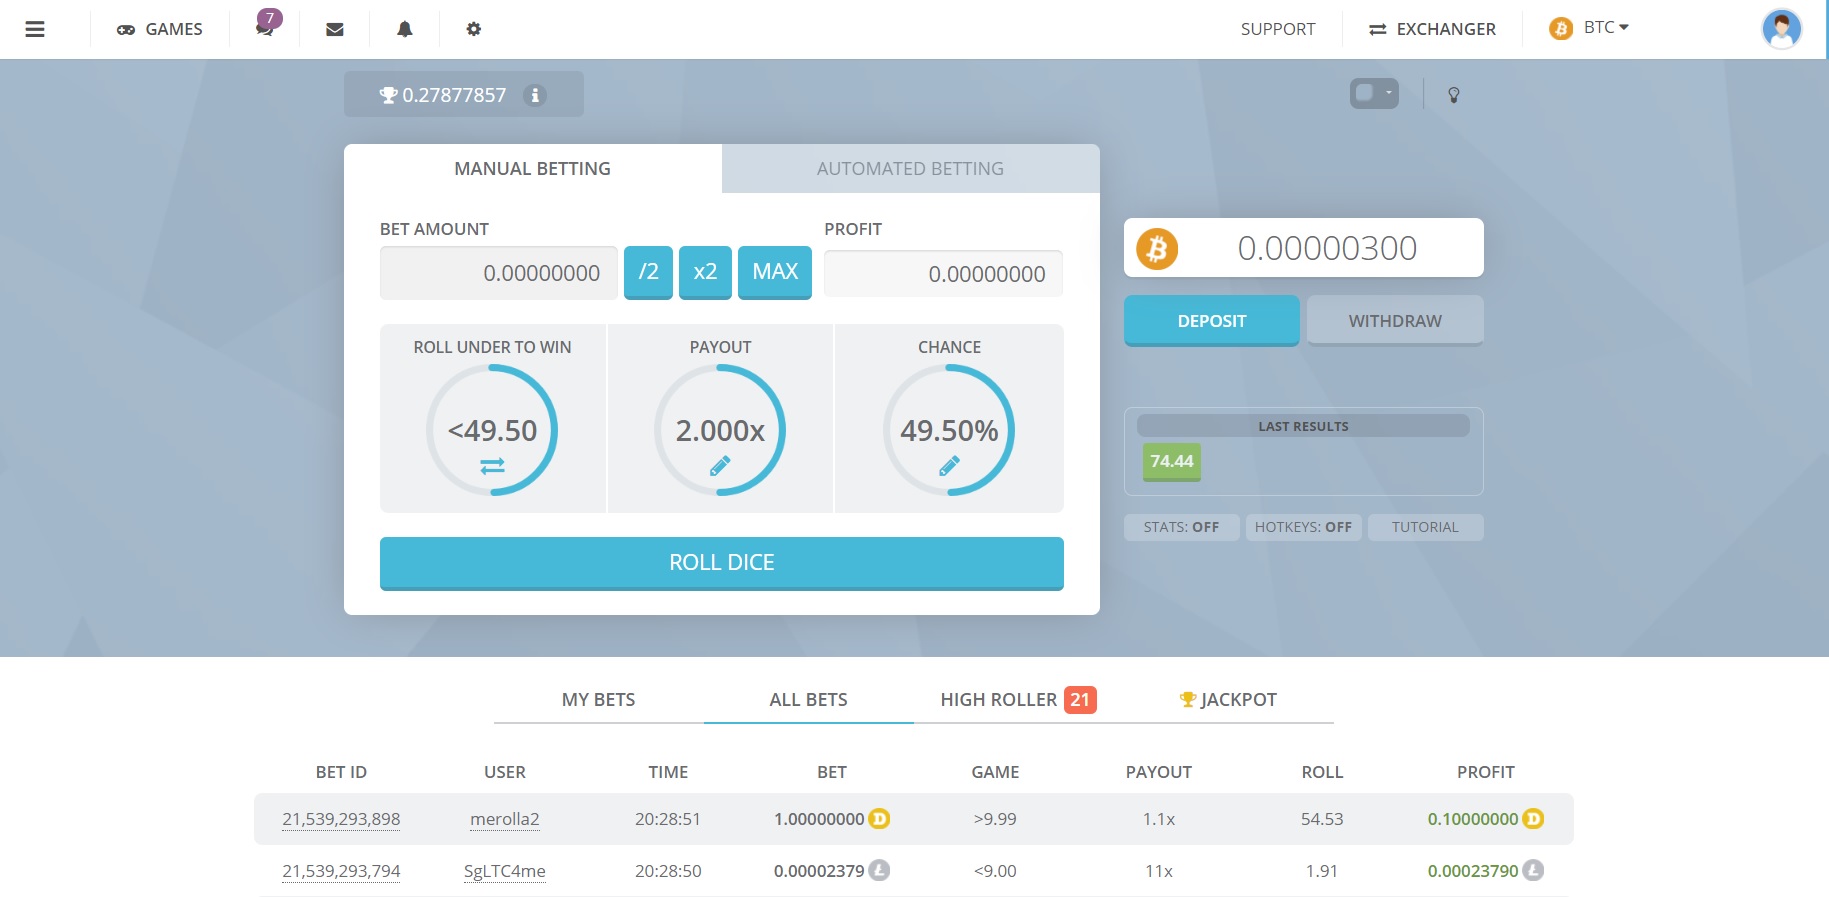Click Litecoin icon beside 0.00023790 profit
1829x897 pixels.
point(1533,871)
